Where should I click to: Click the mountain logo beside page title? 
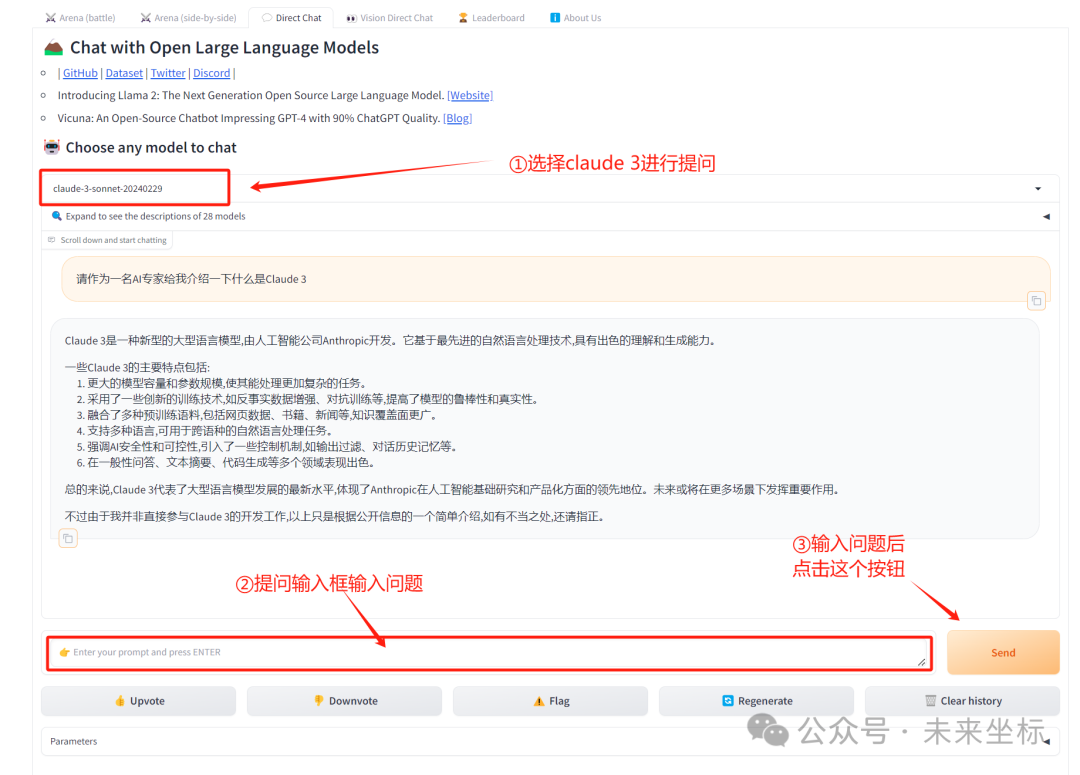click(53, 48)
